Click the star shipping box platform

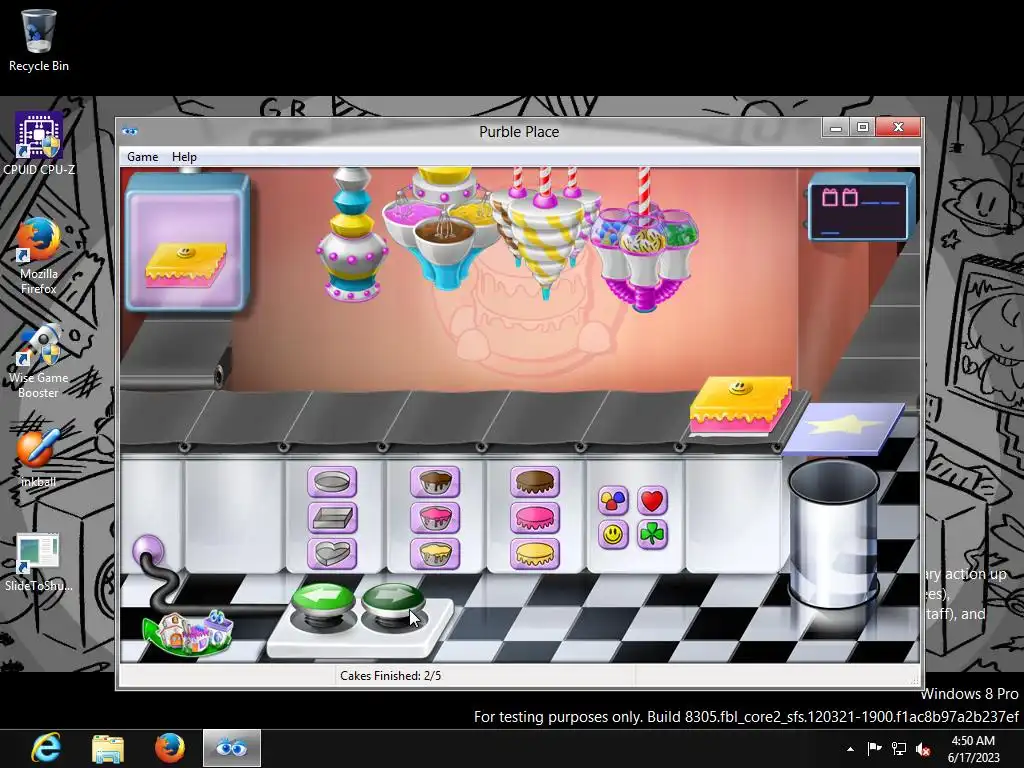844,428
